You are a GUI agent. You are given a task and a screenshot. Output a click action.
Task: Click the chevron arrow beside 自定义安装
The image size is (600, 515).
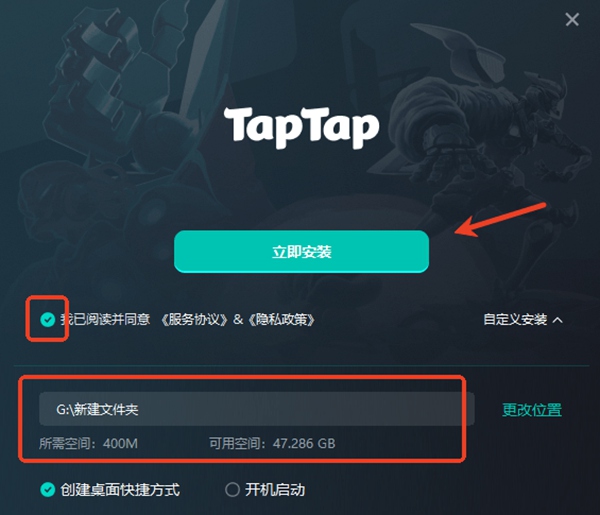point(558,319)
